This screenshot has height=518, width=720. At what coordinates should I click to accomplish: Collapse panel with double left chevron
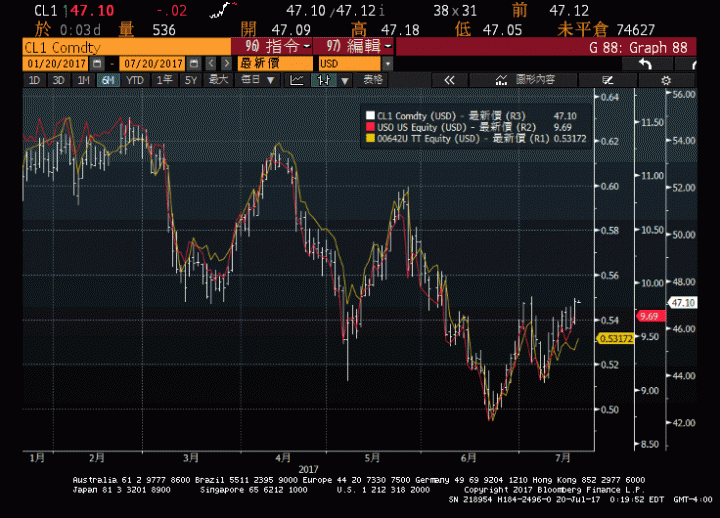tap(449, 80)
